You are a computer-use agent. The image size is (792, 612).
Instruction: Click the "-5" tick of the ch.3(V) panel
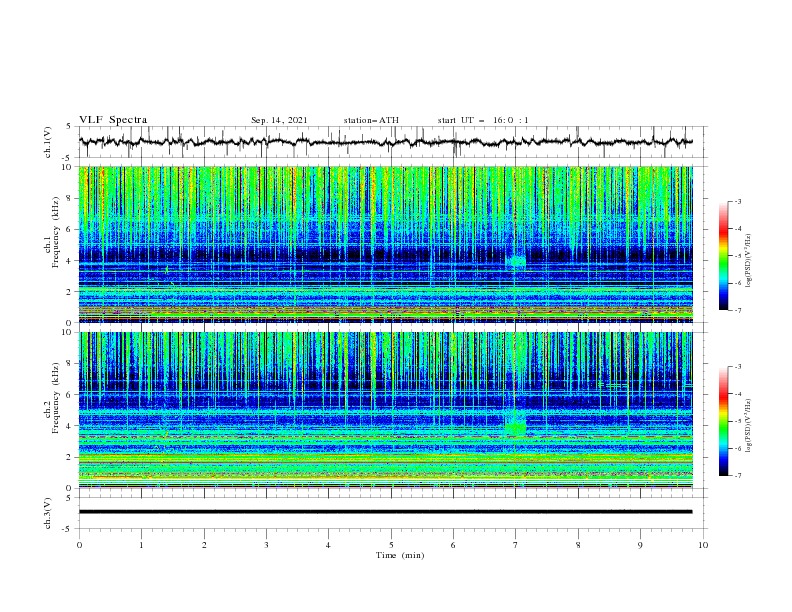point(67,529)
